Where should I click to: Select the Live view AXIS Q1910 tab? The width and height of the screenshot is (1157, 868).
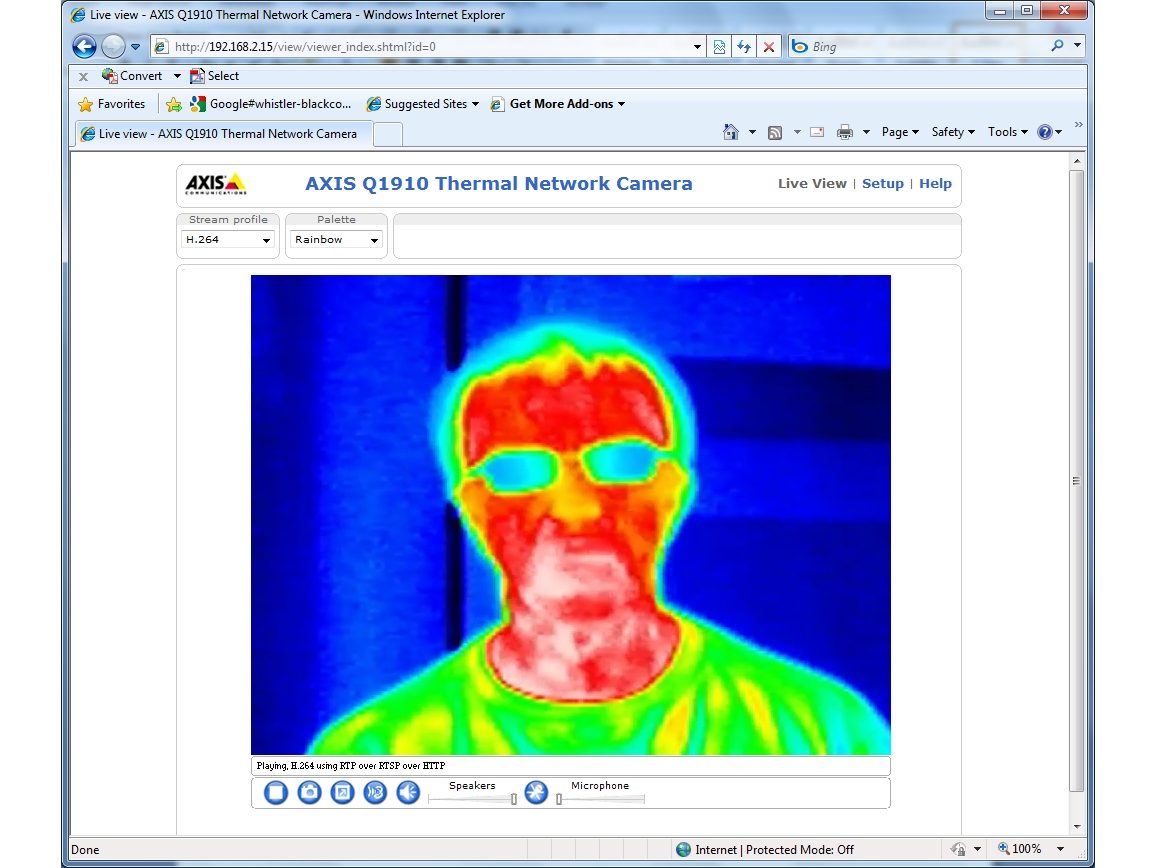[x=223, y=134]
